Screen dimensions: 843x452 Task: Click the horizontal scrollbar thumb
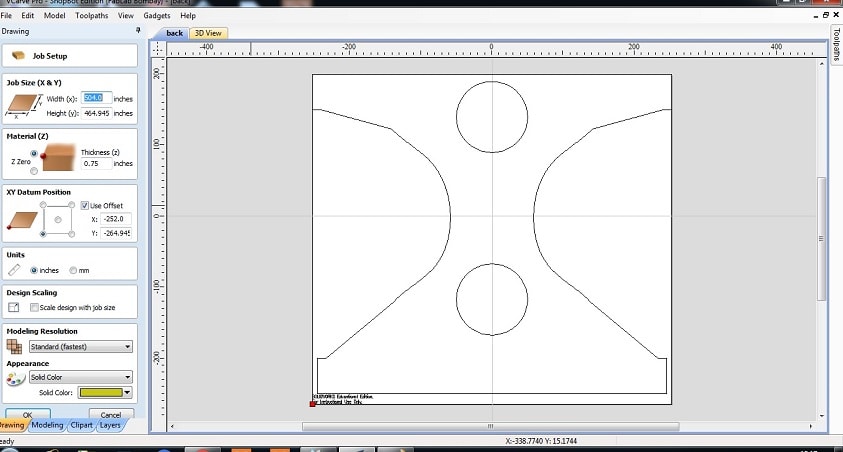tap(490, 426)
